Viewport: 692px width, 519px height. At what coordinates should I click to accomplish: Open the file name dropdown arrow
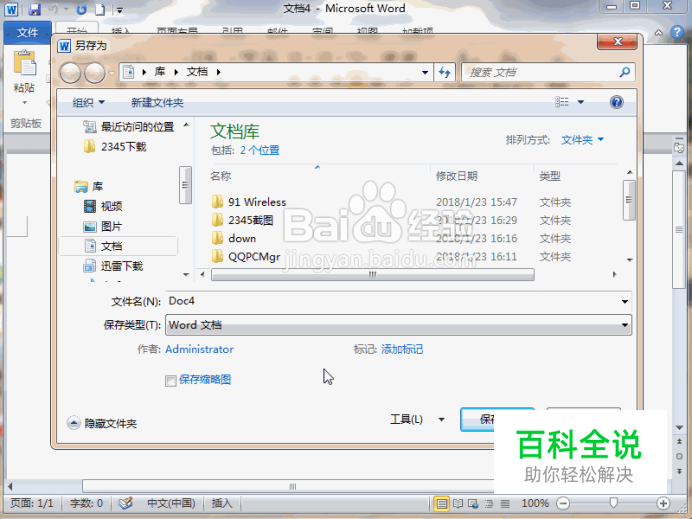[x=625, y=301]
